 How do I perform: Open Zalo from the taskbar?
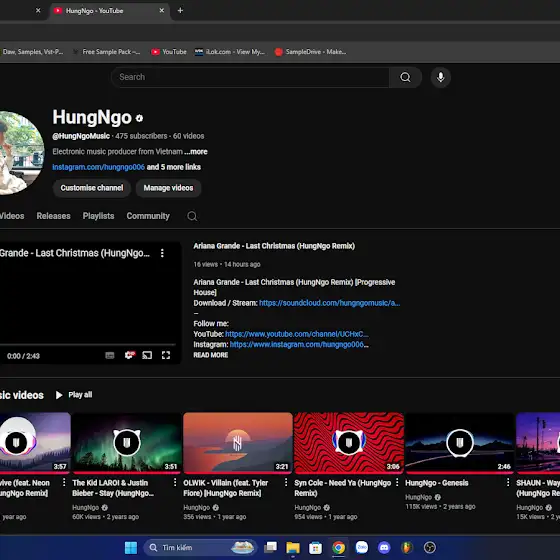(x=361, y=548)
